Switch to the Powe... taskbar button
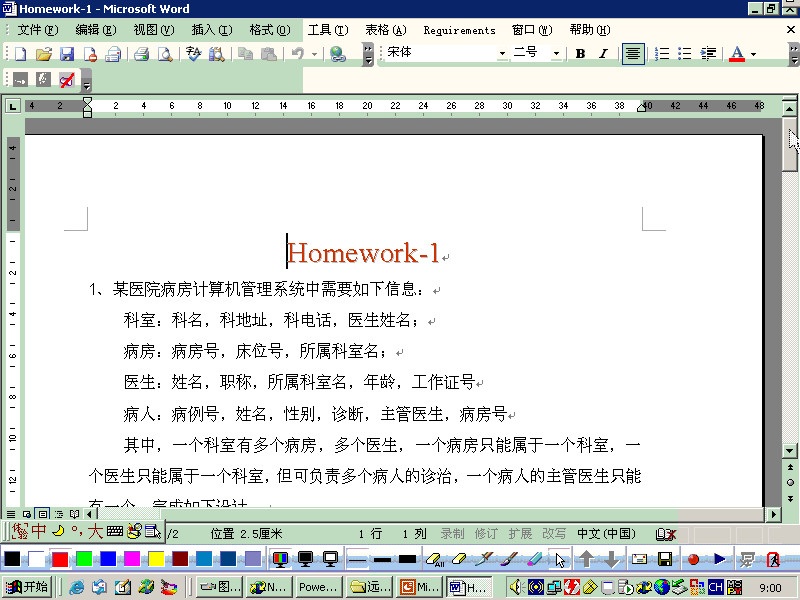800x600 pixels. pyautogui.click(x=318, y=587)
